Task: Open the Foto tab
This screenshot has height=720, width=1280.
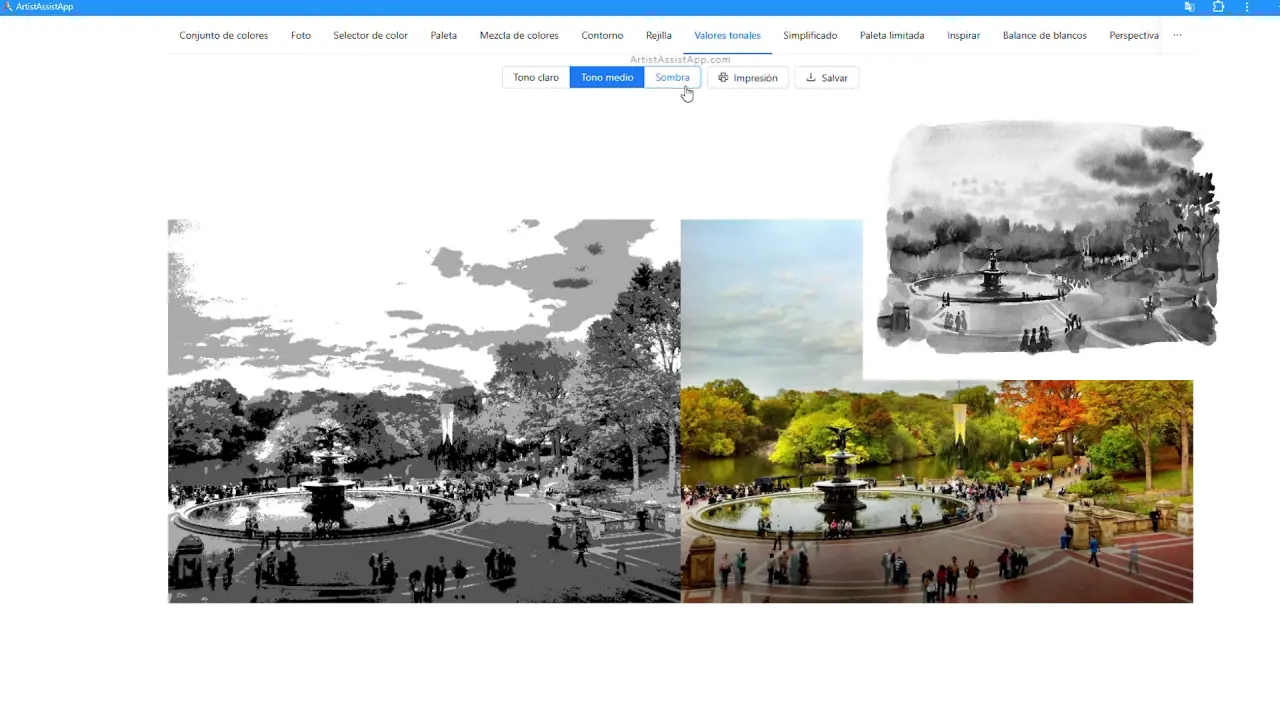Action: tap(301, 36)
